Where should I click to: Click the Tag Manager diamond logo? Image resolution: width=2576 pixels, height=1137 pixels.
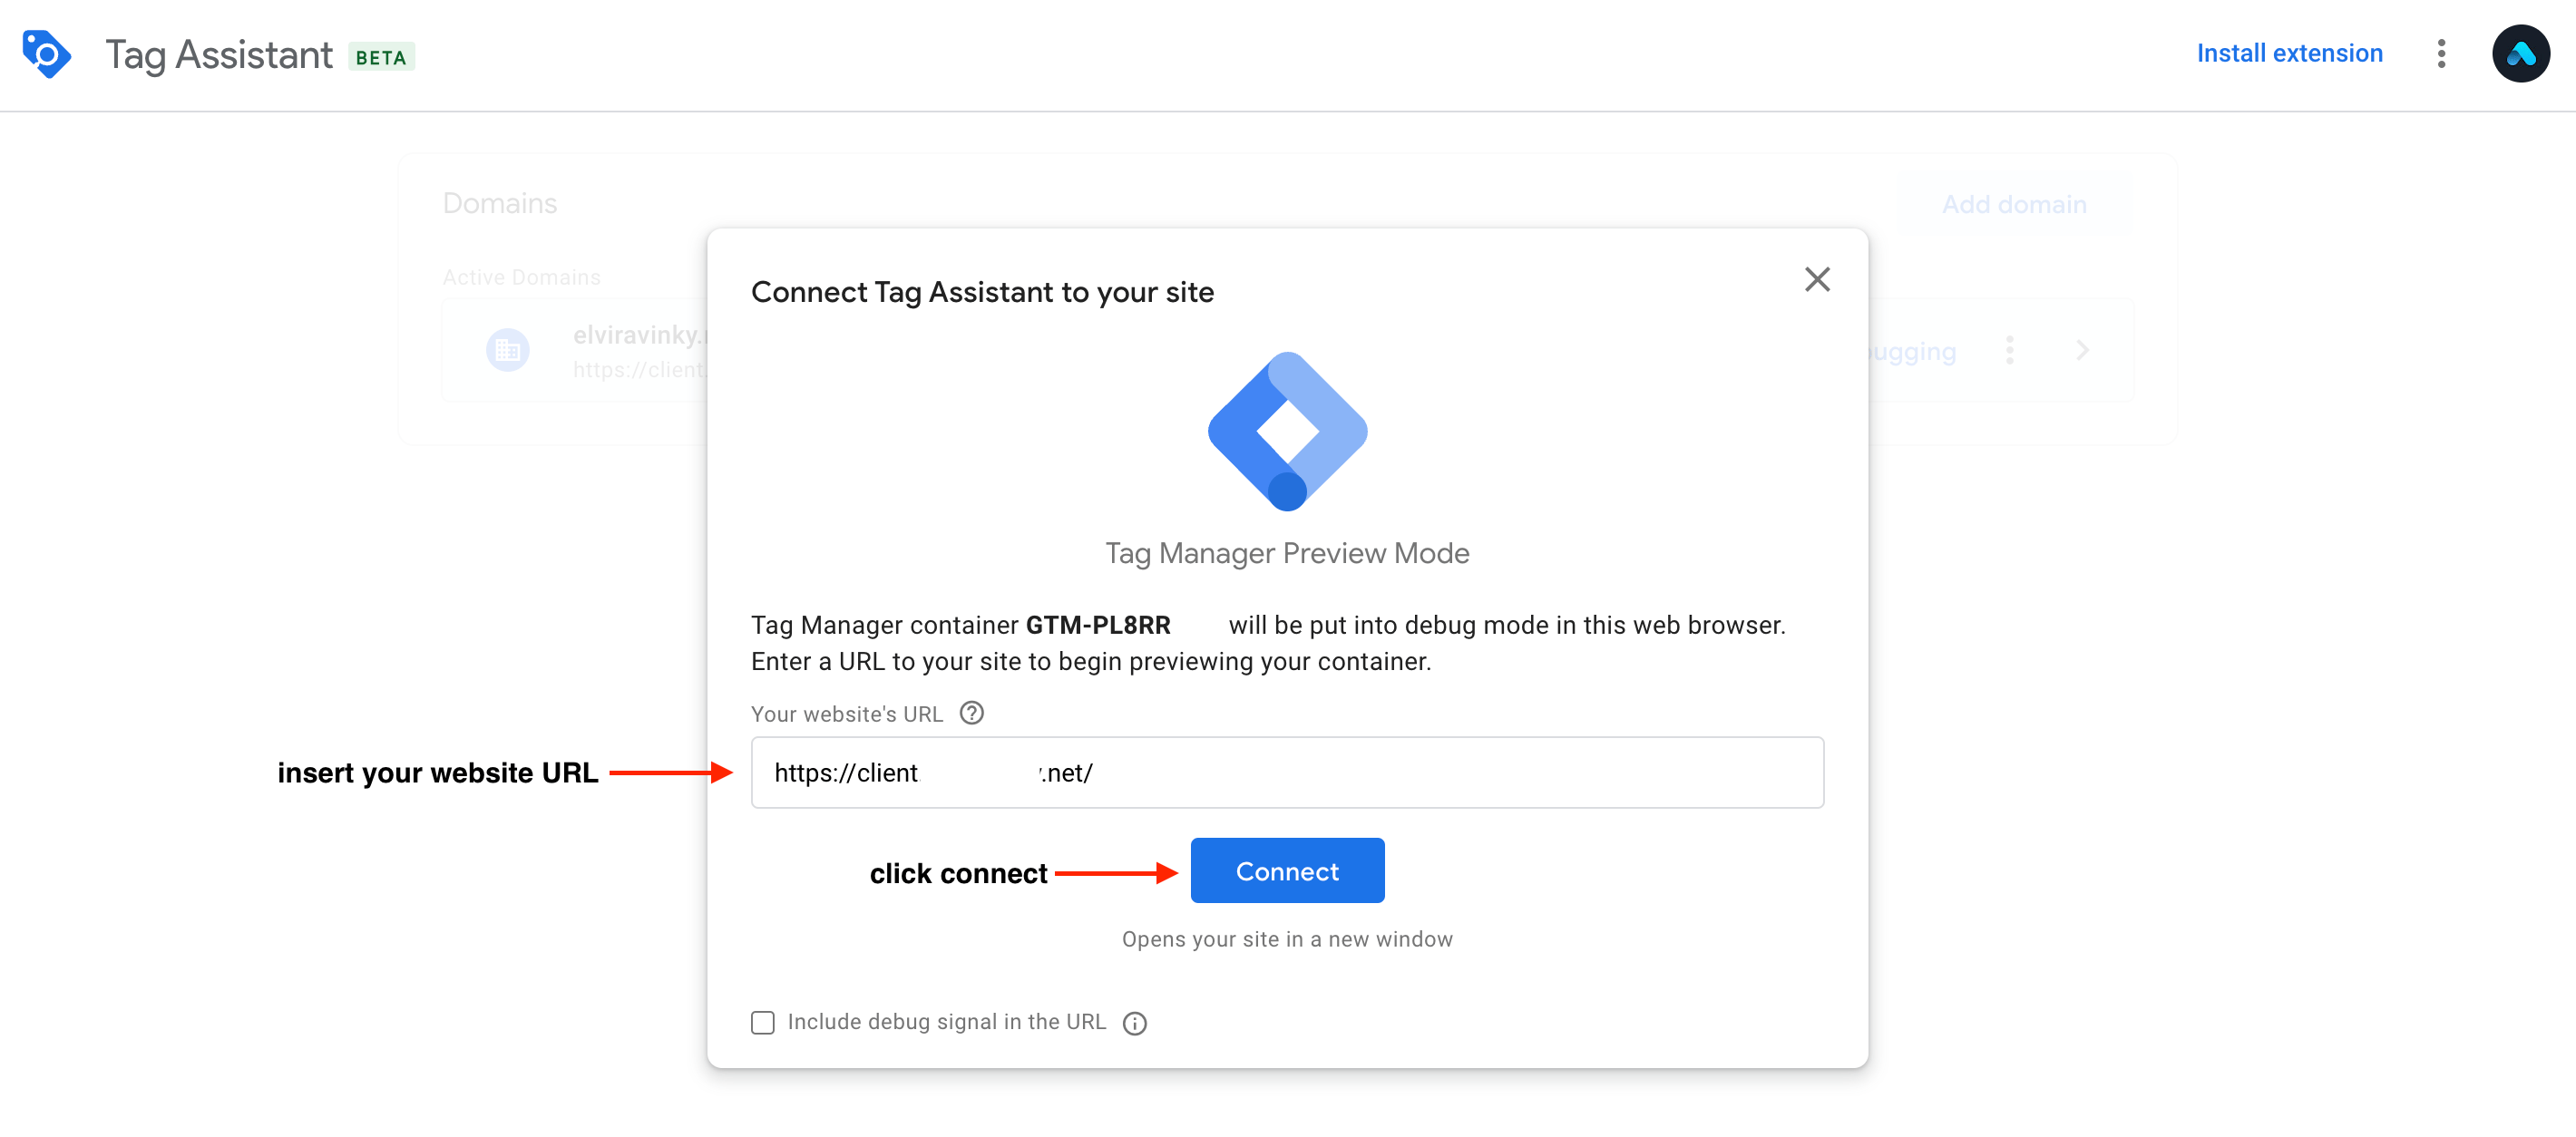click(1287, 431)
